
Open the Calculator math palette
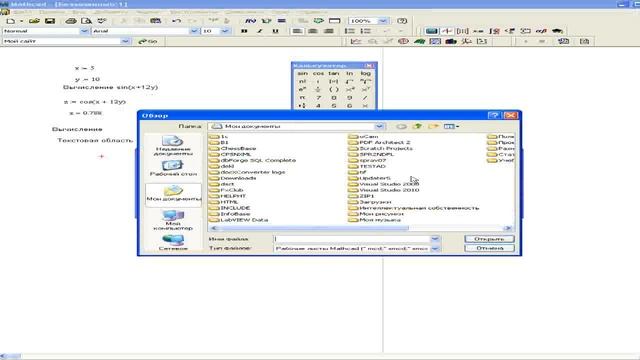431,31
